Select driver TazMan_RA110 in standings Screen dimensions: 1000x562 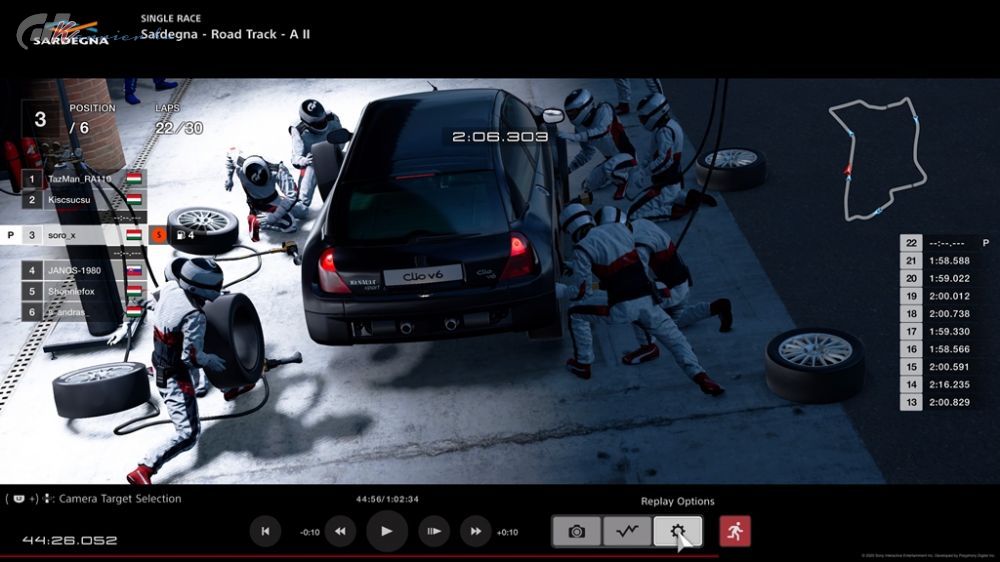pyautogui.click(x=83, y=179)
